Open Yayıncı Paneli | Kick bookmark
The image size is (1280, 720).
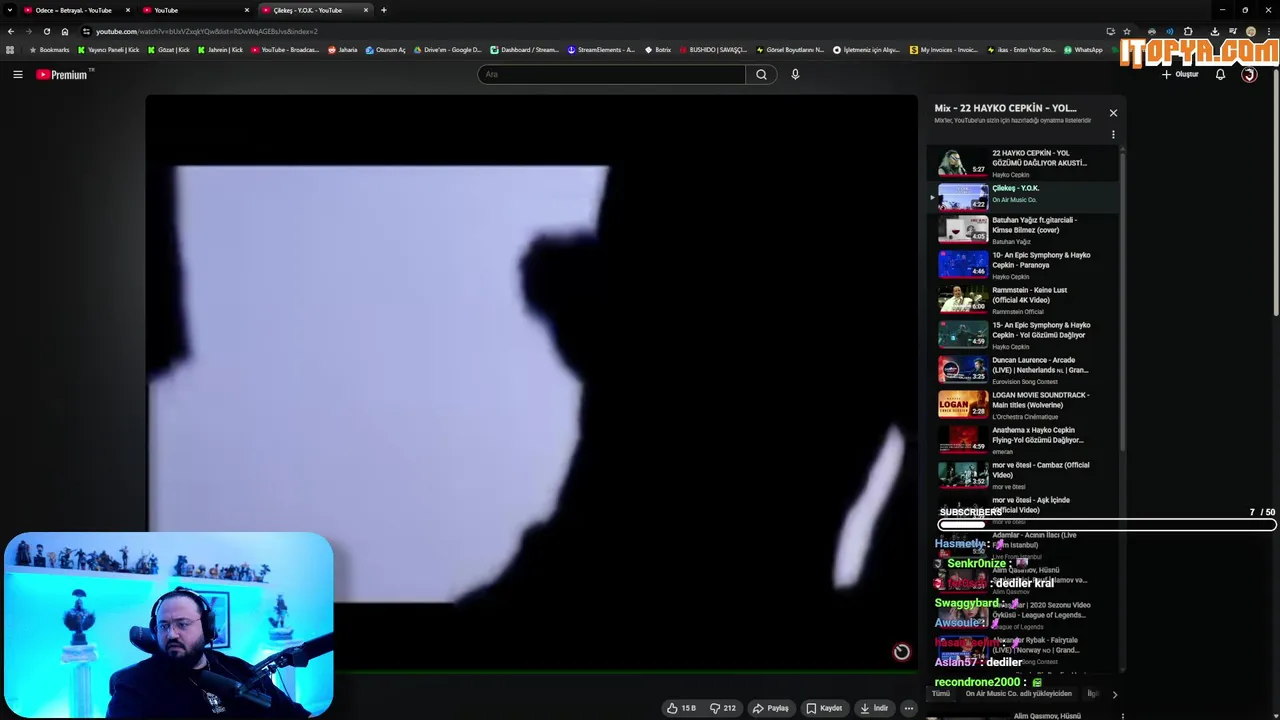click(109, 50)
